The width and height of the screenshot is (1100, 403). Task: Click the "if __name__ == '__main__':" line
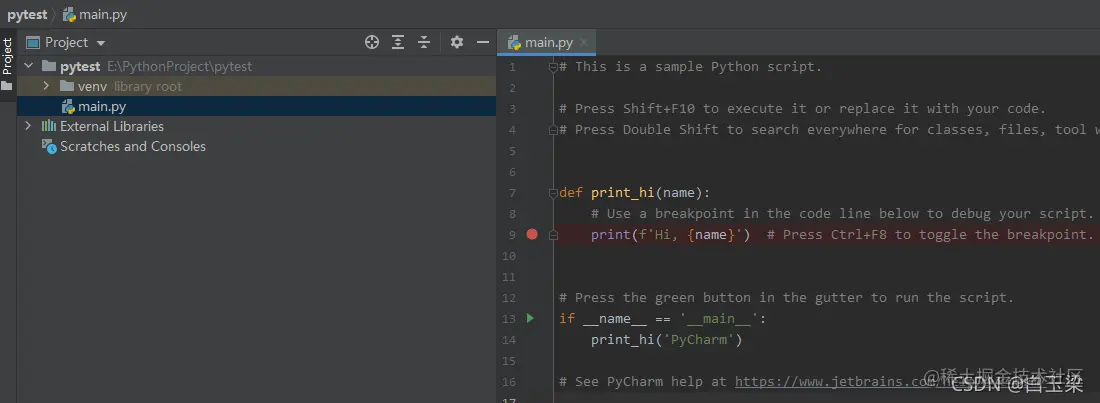click(x=663, y=318)
